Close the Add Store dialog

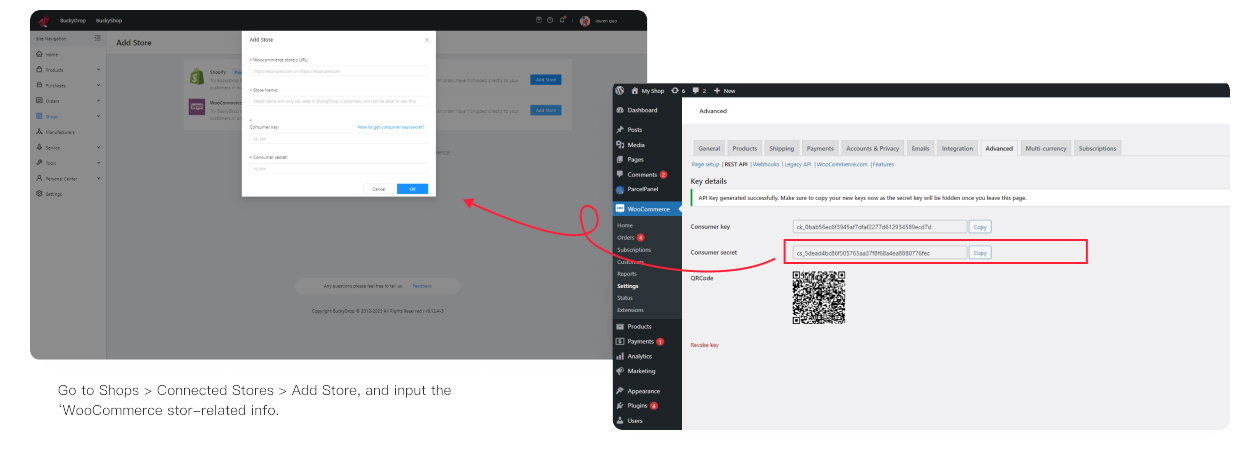click(x=426, y=40)
